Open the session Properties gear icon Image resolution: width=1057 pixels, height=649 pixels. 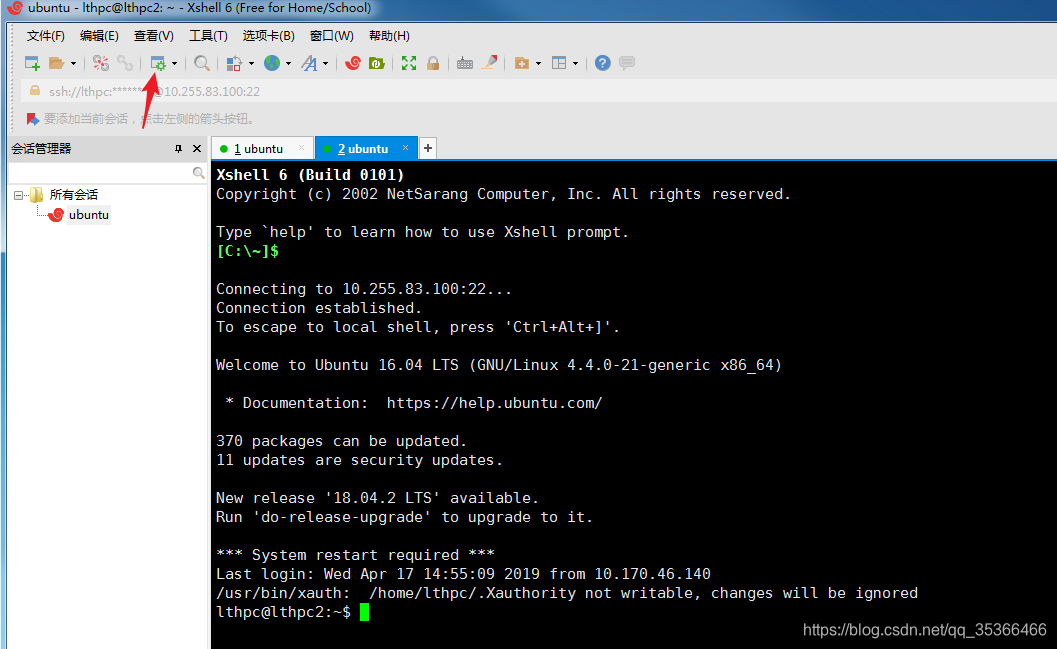[158, 63]
